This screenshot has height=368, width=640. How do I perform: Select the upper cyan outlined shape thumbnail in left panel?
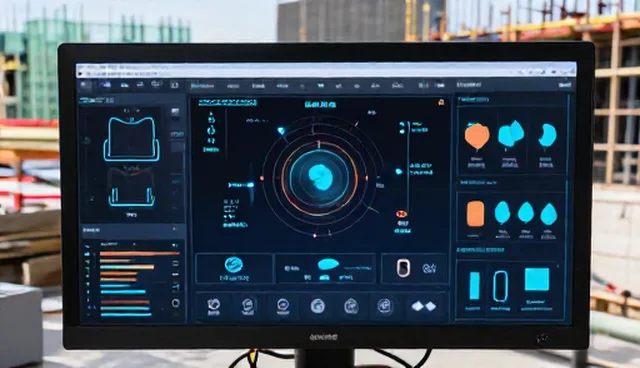[x=131, y=139]
